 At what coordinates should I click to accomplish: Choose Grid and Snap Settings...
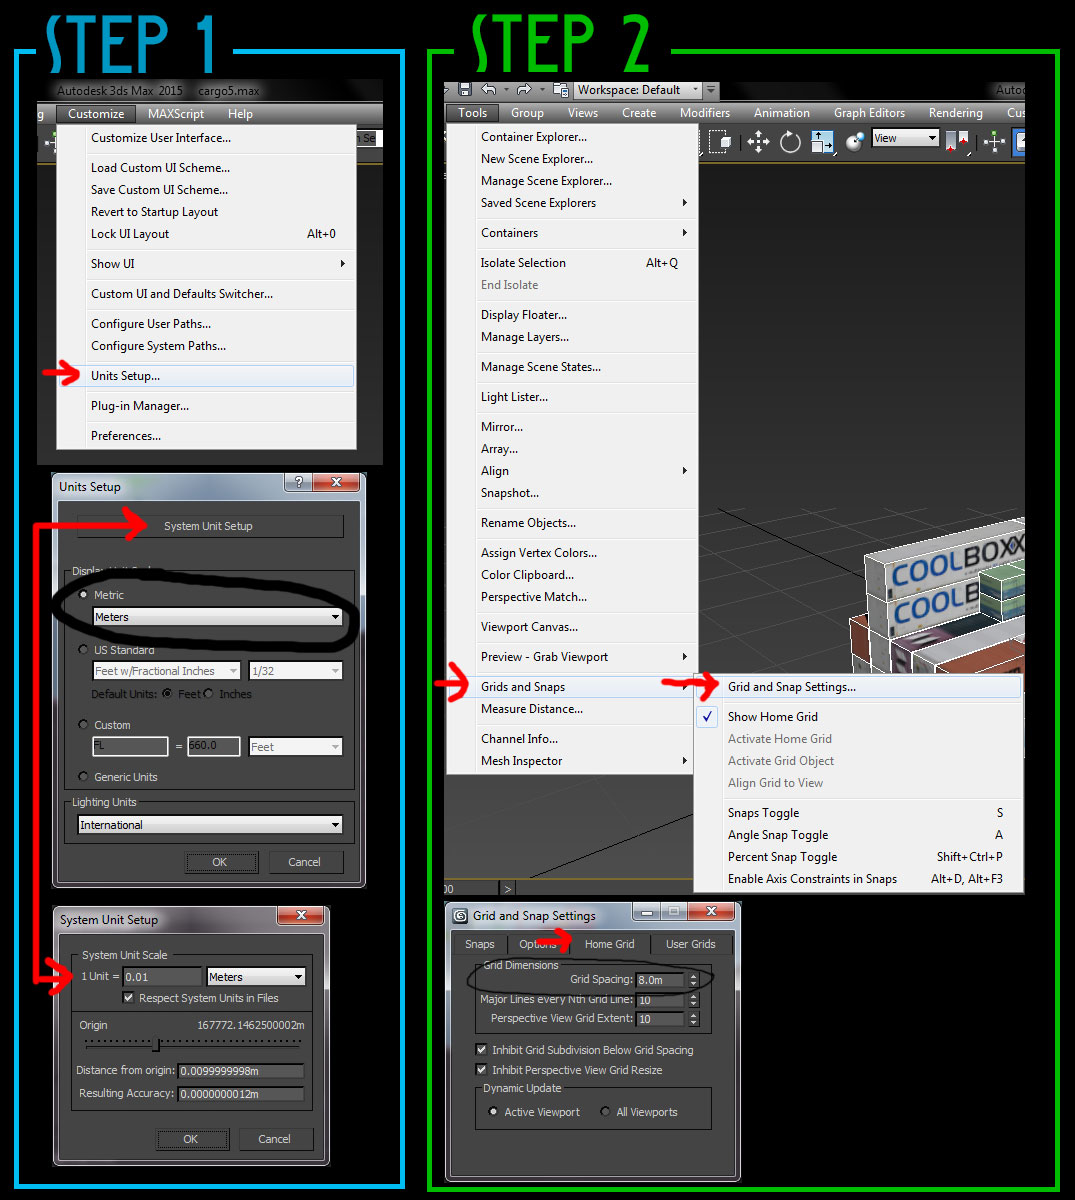tap(858, 687)
